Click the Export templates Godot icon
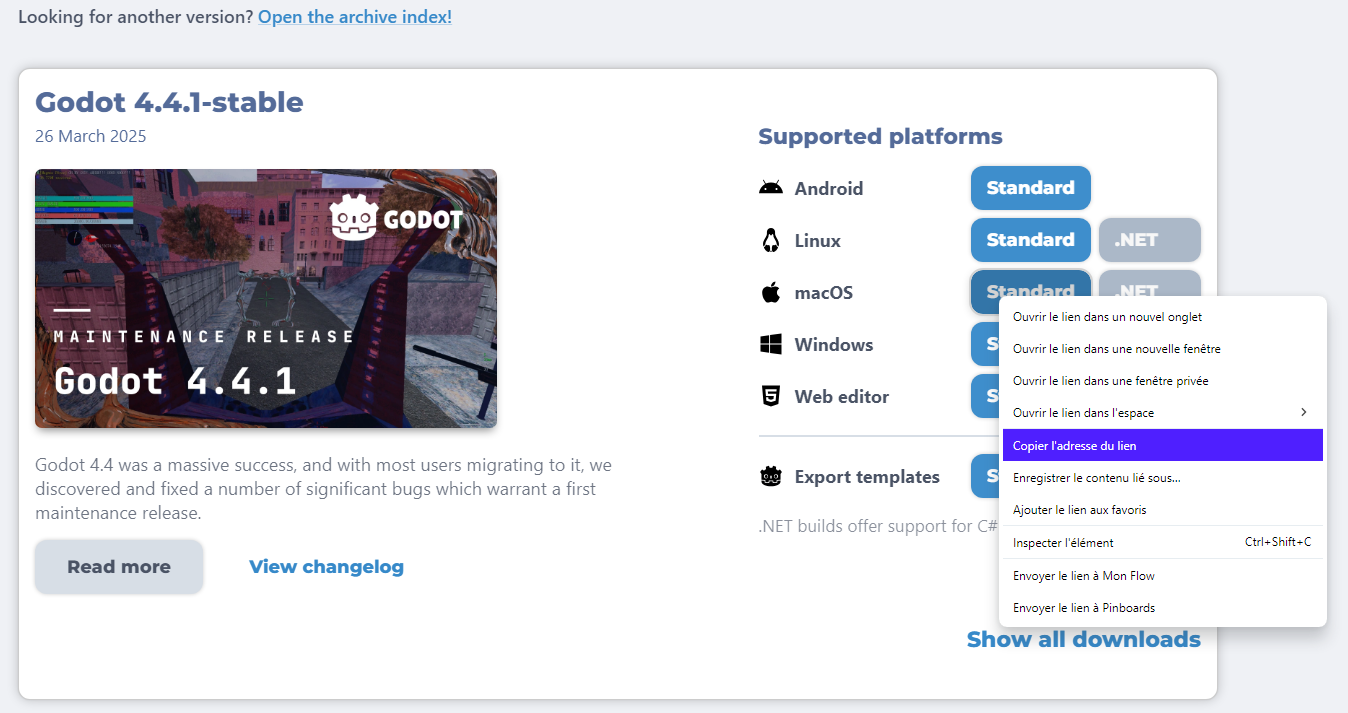Image resolution: width=1348 pixels, height=713 pixels. coord(770,476)
